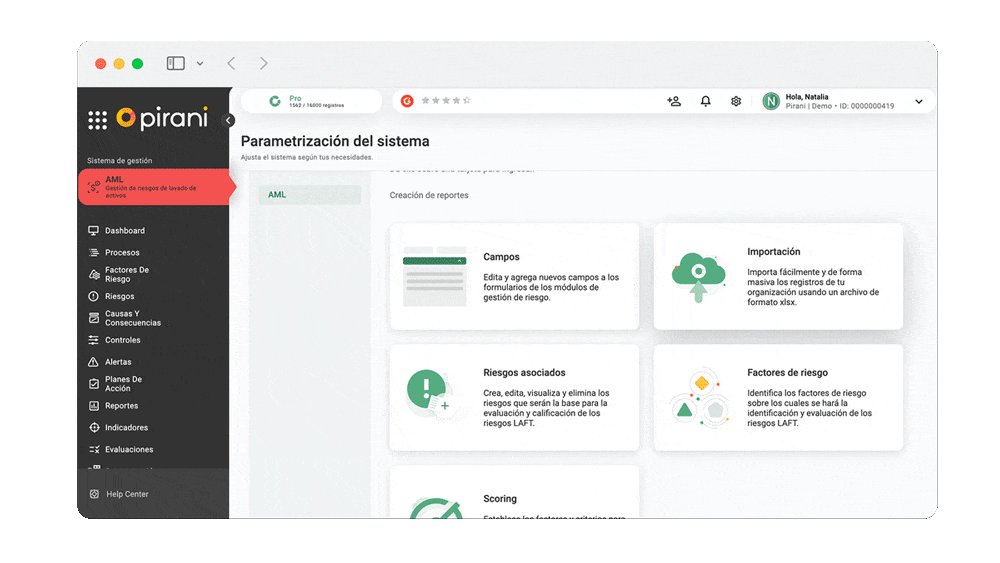Screen dimensions: 1000x563
Task: Click the Dashboard monitor icon in sidebar
Action: coord(94,231)
